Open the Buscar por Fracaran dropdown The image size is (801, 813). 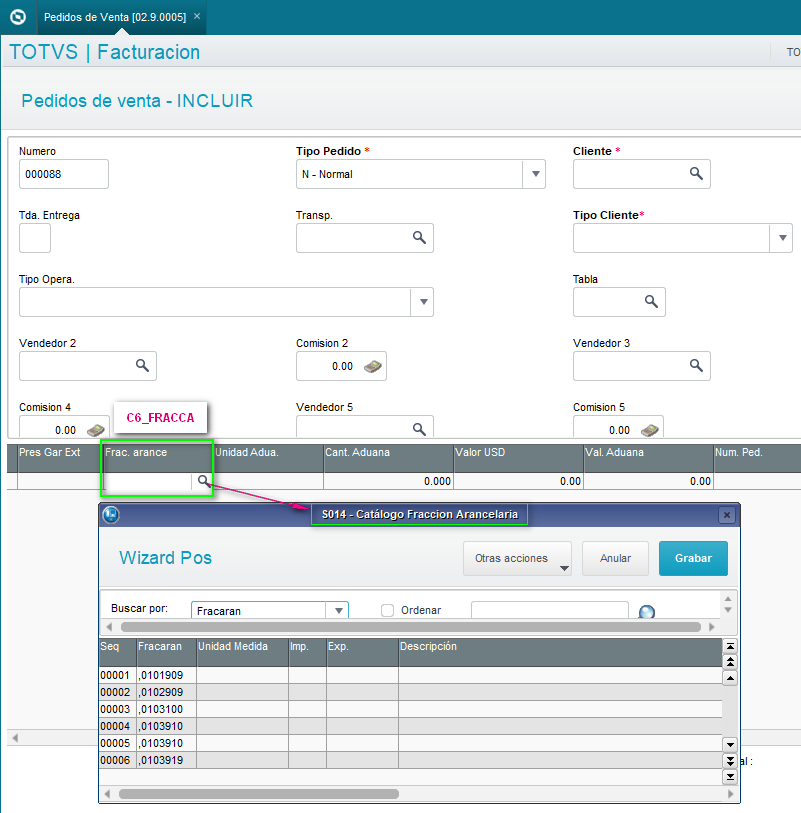point(338,610)
